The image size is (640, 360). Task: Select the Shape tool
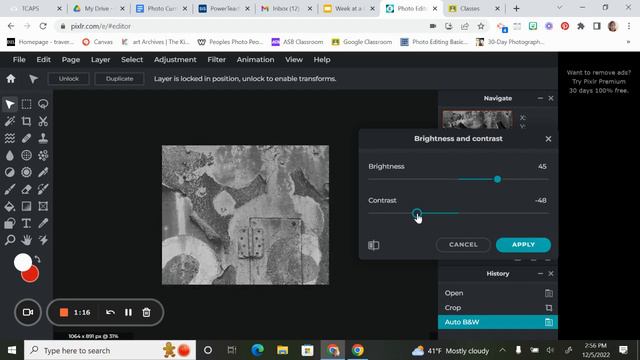click(10, 223)
